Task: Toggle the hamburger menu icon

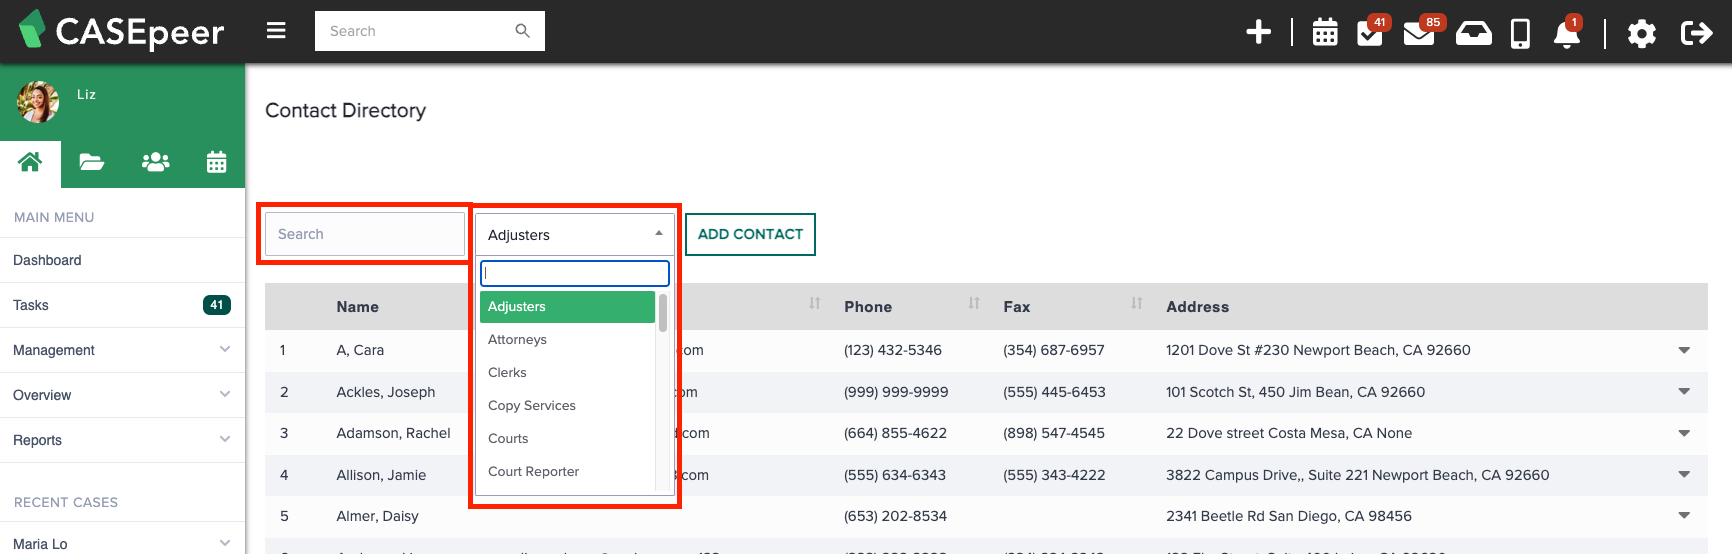Action: click(x=276, y=31)
